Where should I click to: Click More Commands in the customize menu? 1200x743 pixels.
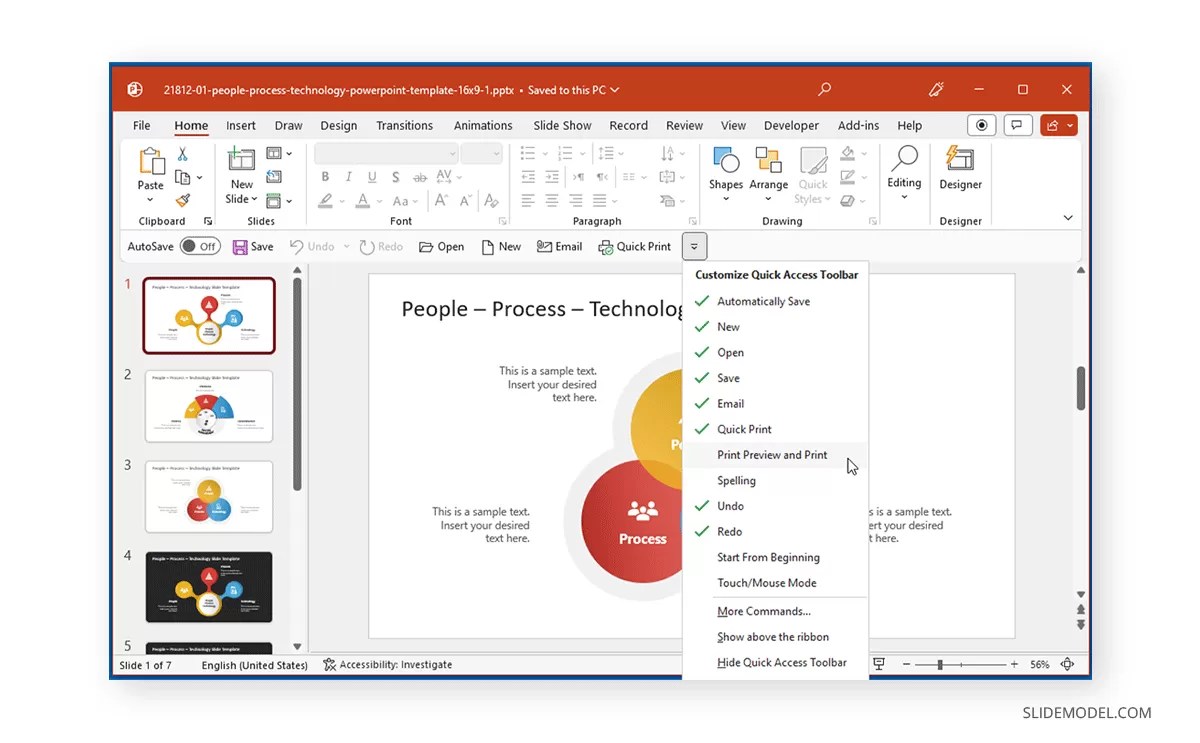pos(763,611)
